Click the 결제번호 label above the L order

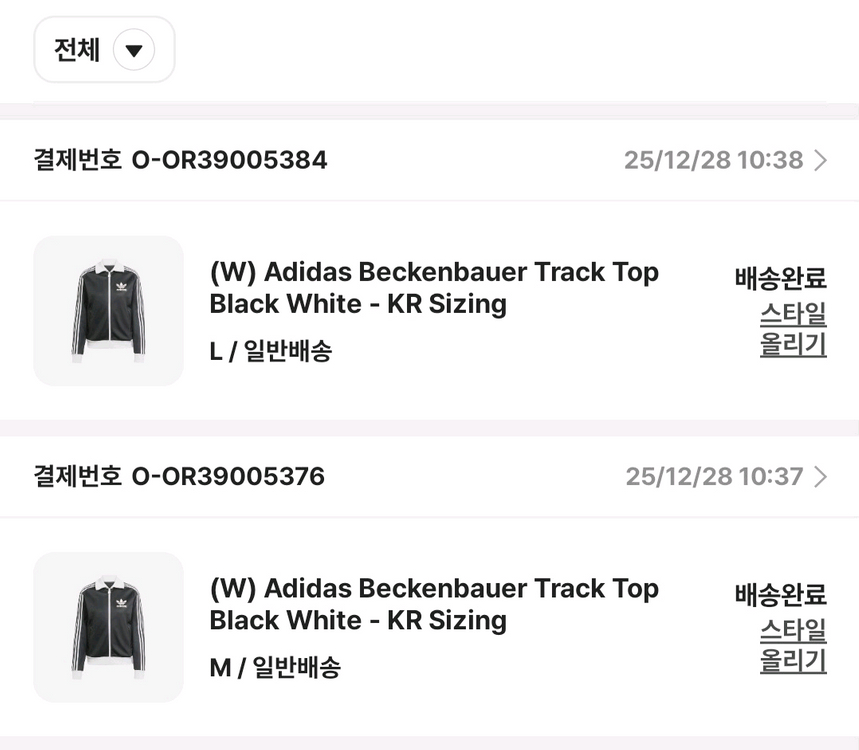[77, 160]
